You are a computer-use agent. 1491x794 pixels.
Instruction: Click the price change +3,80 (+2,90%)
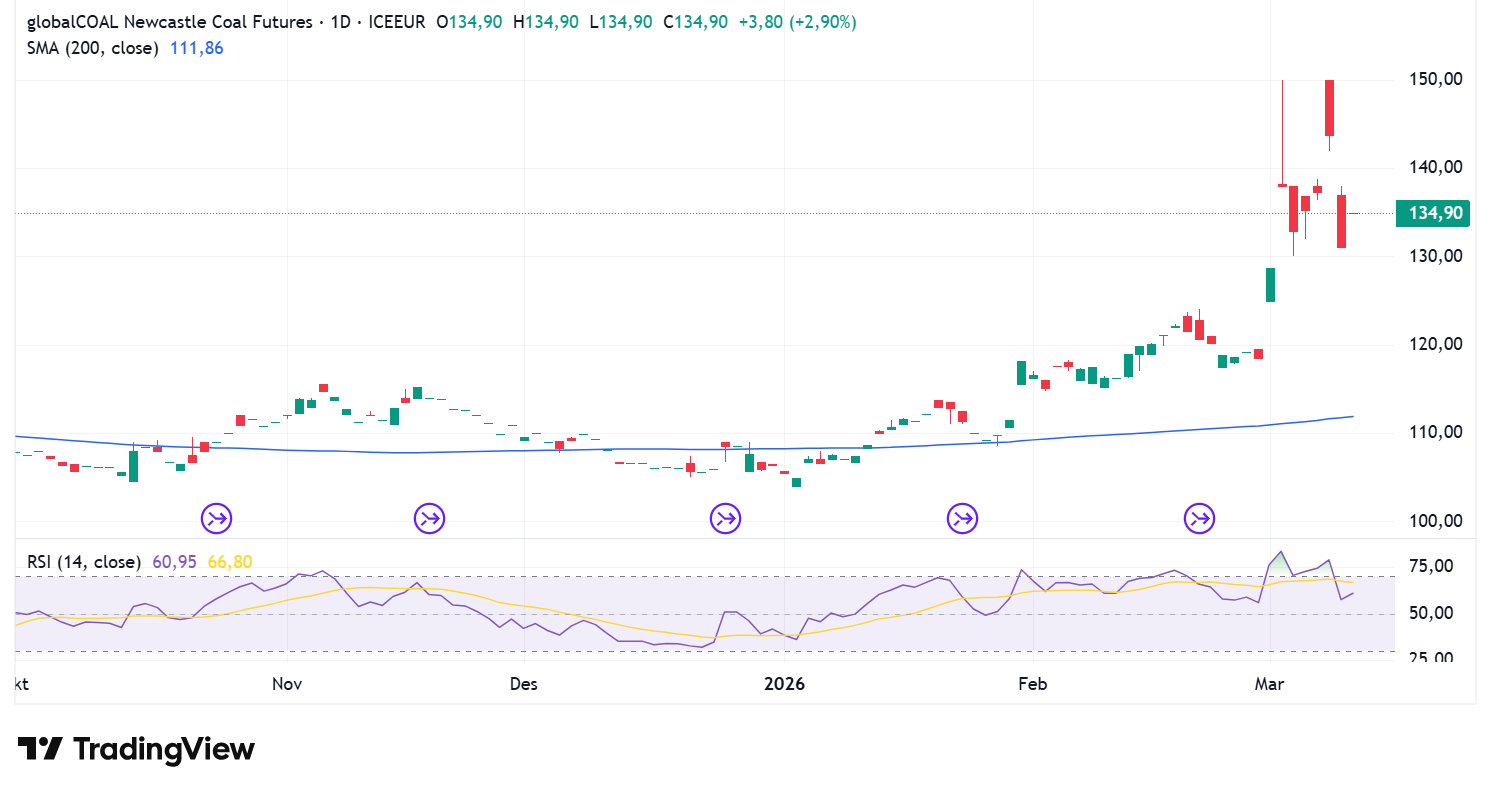(x=797, y=22)
